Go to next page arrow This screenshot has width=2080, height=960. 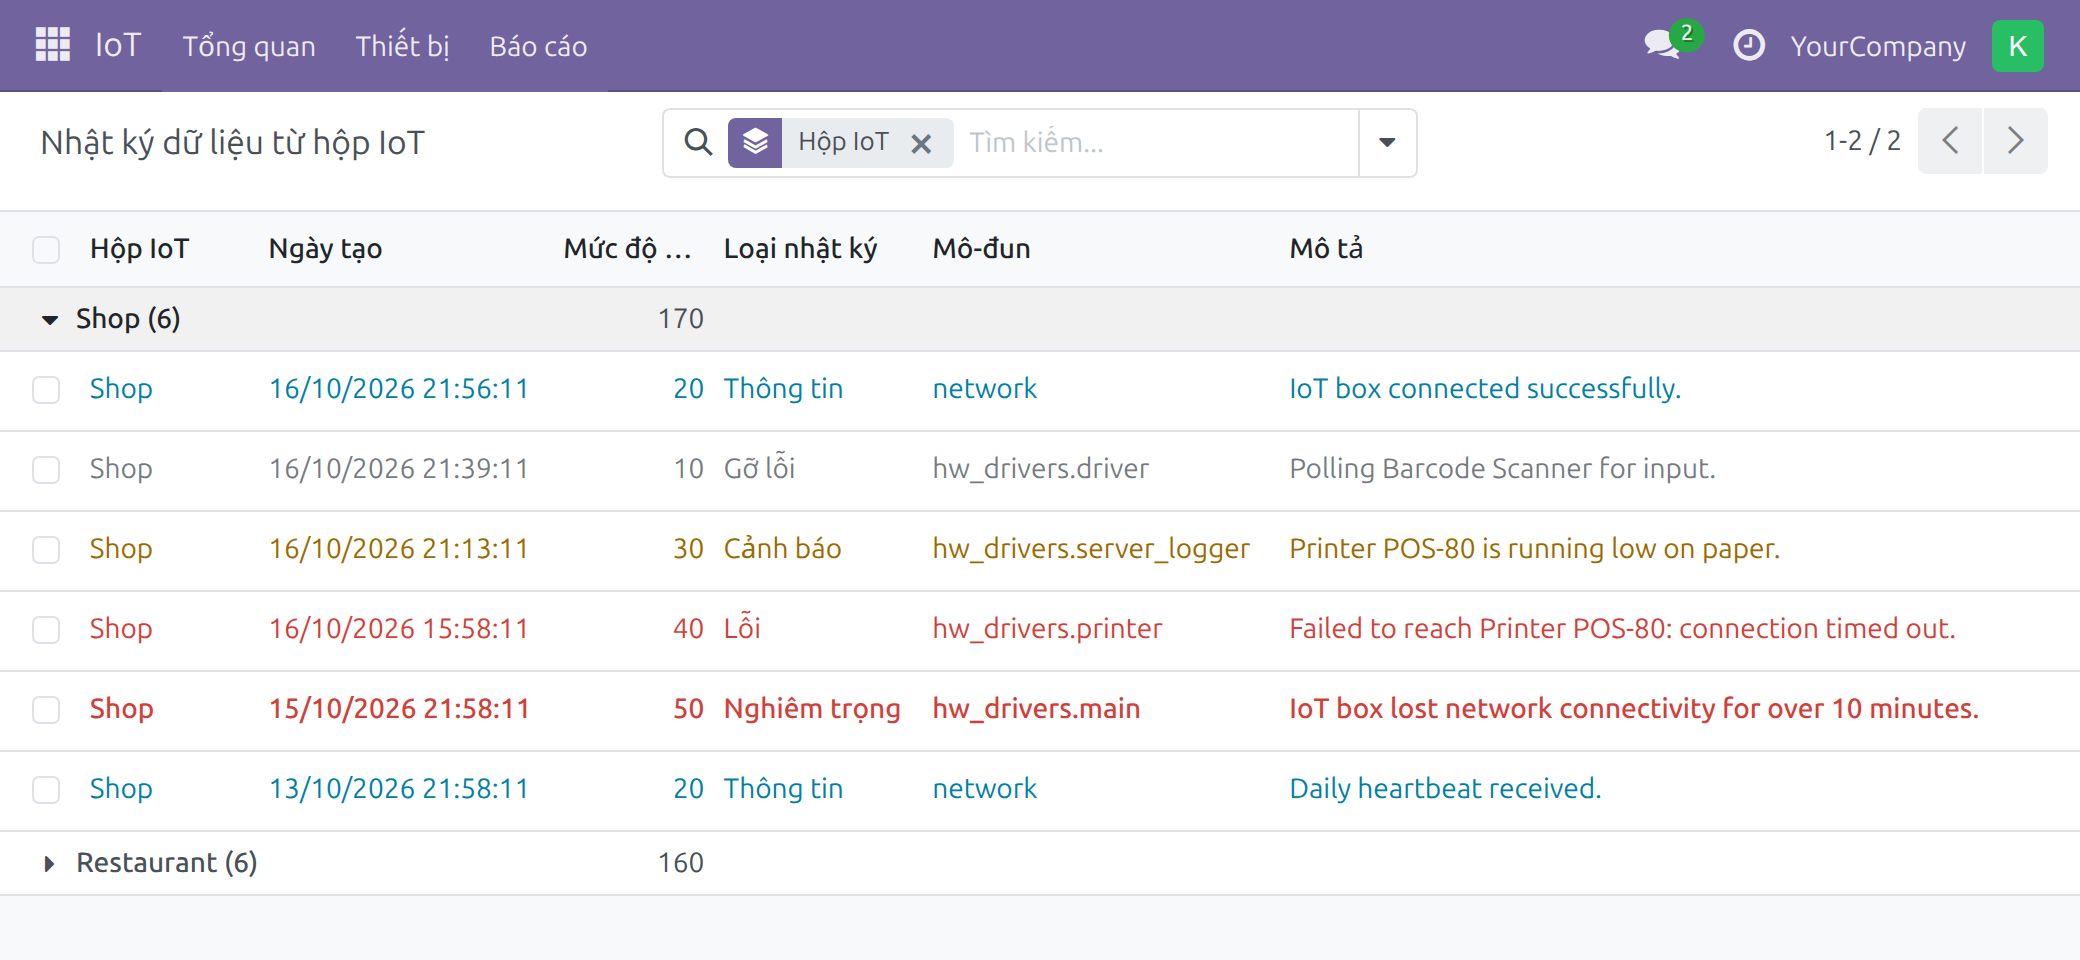pyautogui.click(x=2016, y=141)
